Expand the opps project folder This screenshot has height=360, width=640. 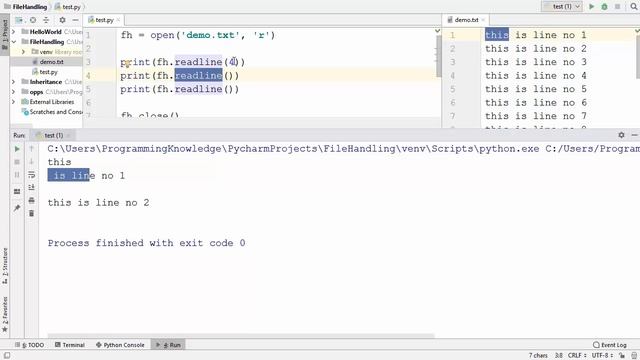(x=13, y=92)
